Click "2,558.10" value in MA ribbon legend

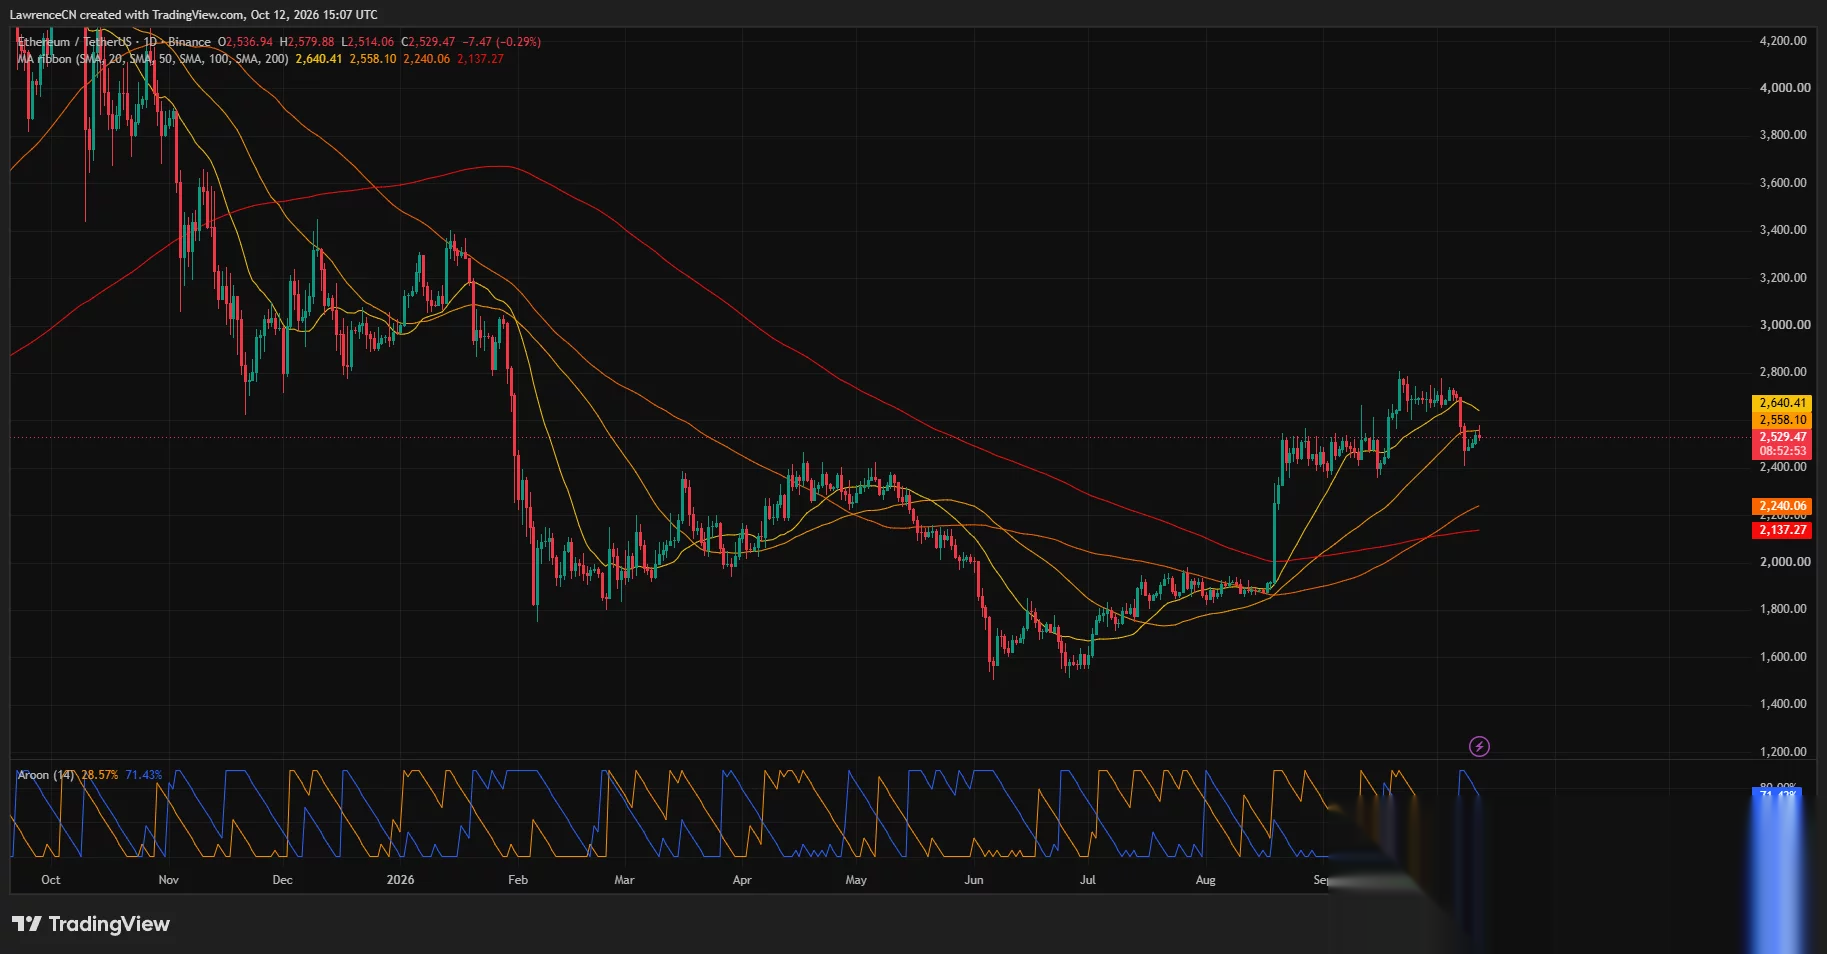(x=373, y=59)
